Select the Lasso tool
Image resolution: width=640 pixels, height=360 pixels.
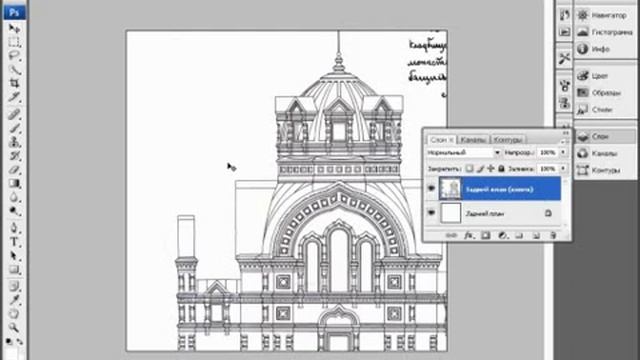tap(15, 56)
